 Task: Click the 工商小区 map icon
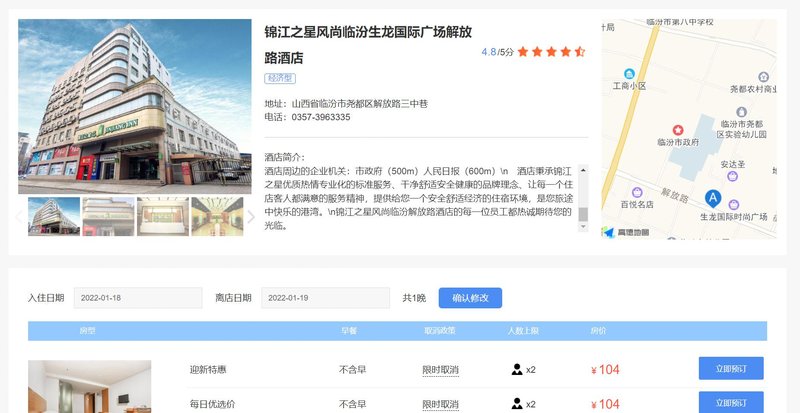coord(629,74)
